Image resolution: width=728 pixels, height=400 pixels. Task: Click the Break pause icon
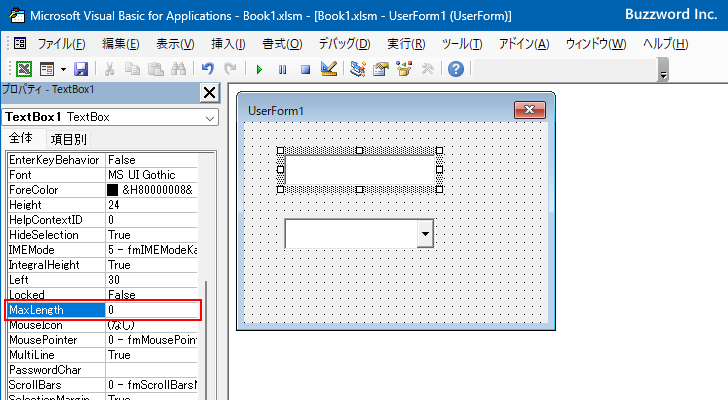pos(282,70)
